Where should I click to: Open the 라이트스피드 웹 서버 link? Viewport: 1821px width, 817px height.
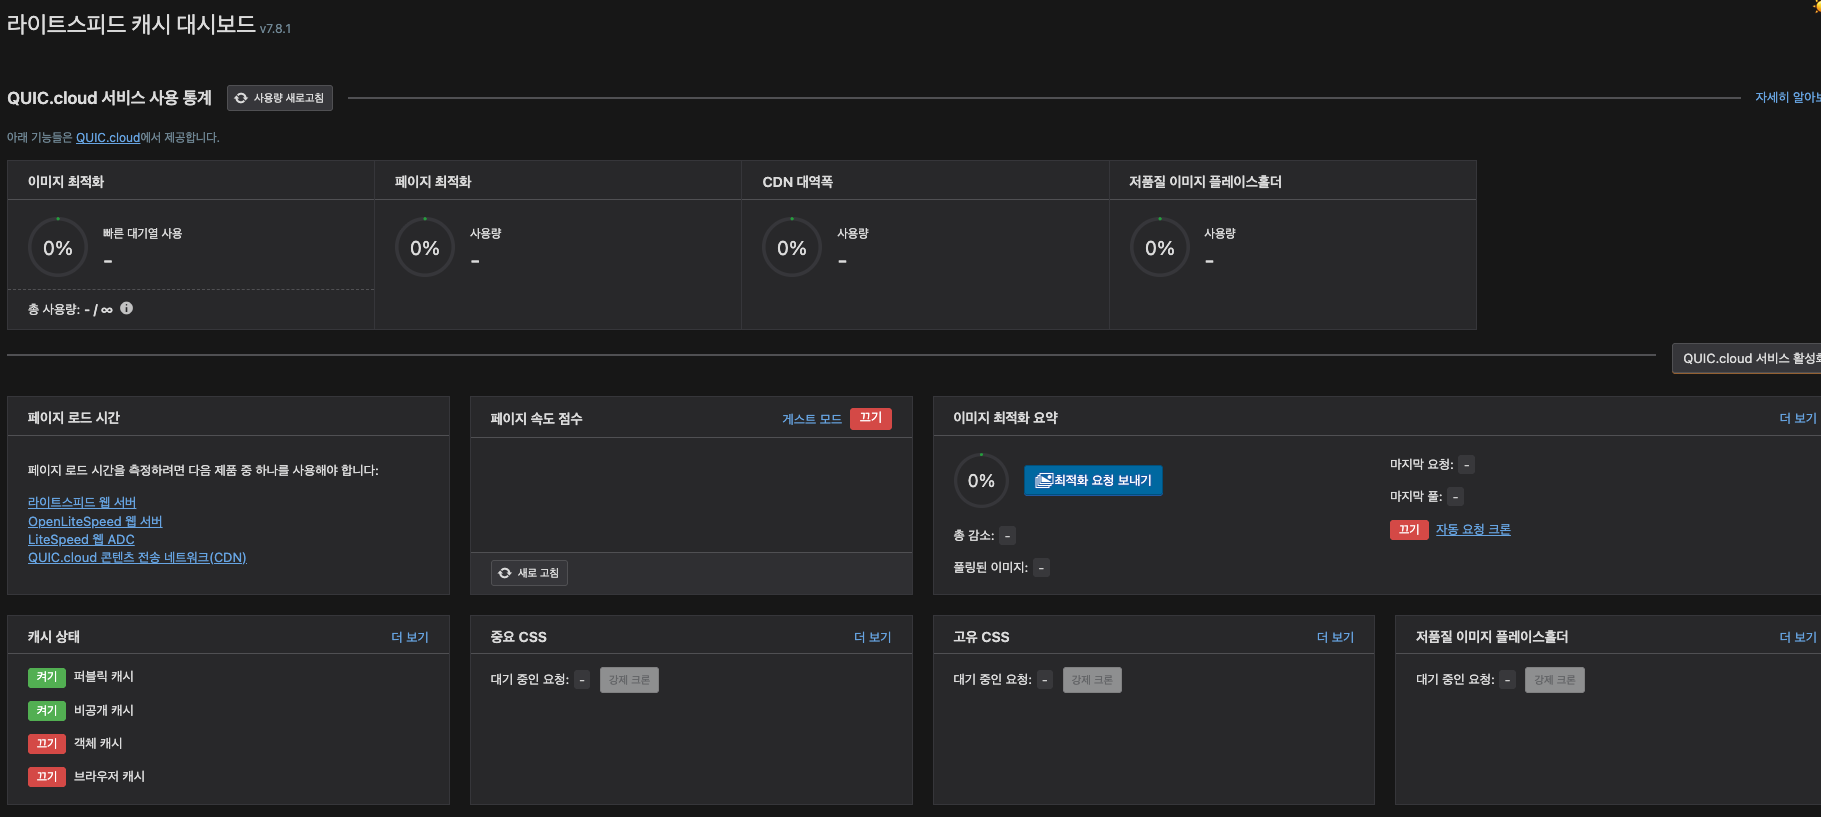(82, 502)
